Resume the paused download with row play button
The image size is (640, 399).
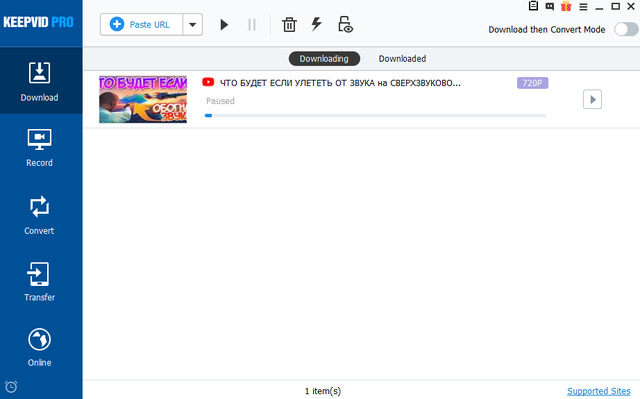coord(592,100)
